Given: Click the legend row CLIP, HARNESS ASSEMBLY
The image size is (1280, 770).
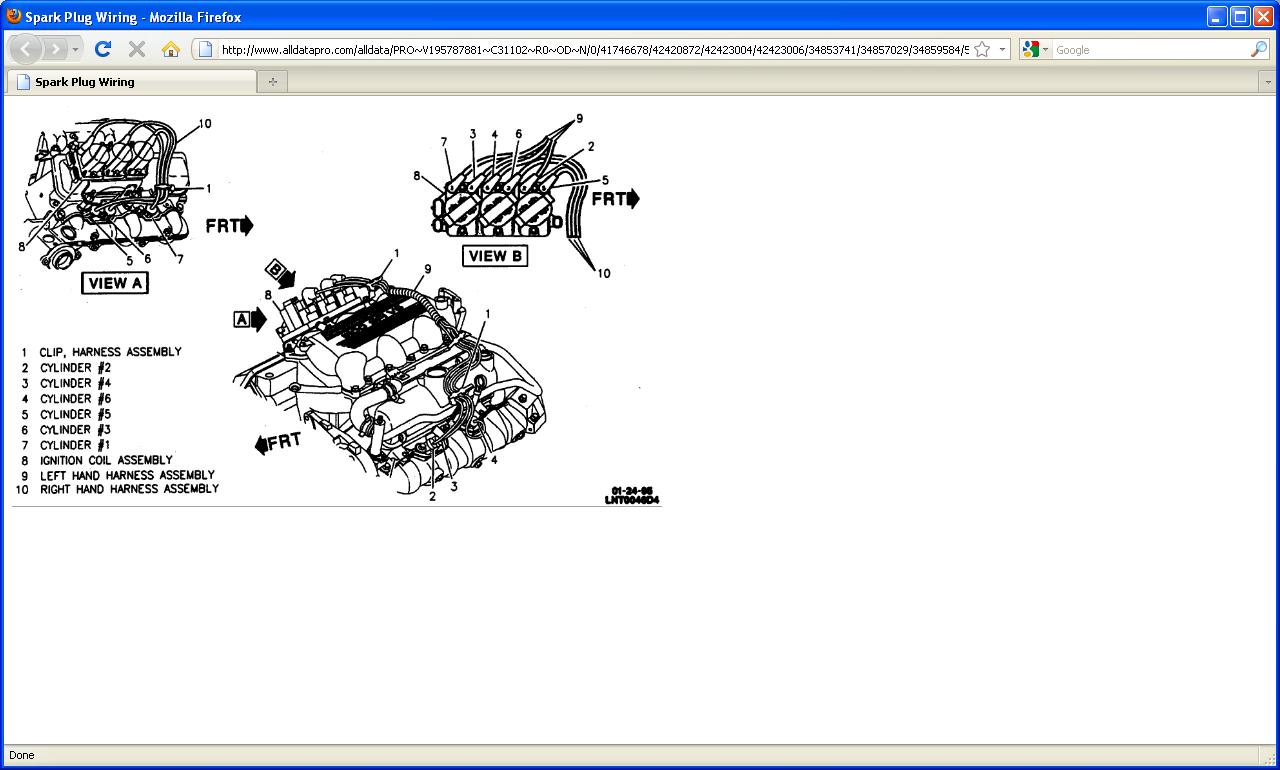Looking at the screenshot, I should [x=102, y=352].
